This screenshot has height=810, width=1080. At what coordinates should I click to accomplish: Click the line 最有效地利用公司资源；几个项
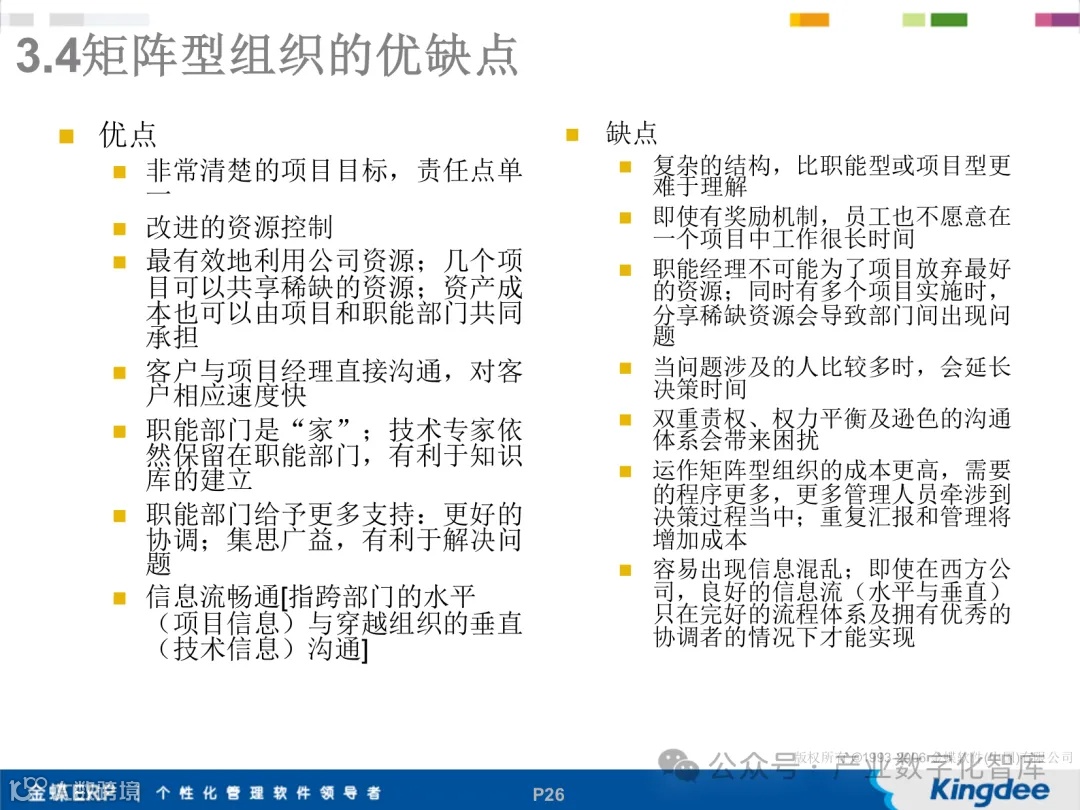click(x=334, y=261)
